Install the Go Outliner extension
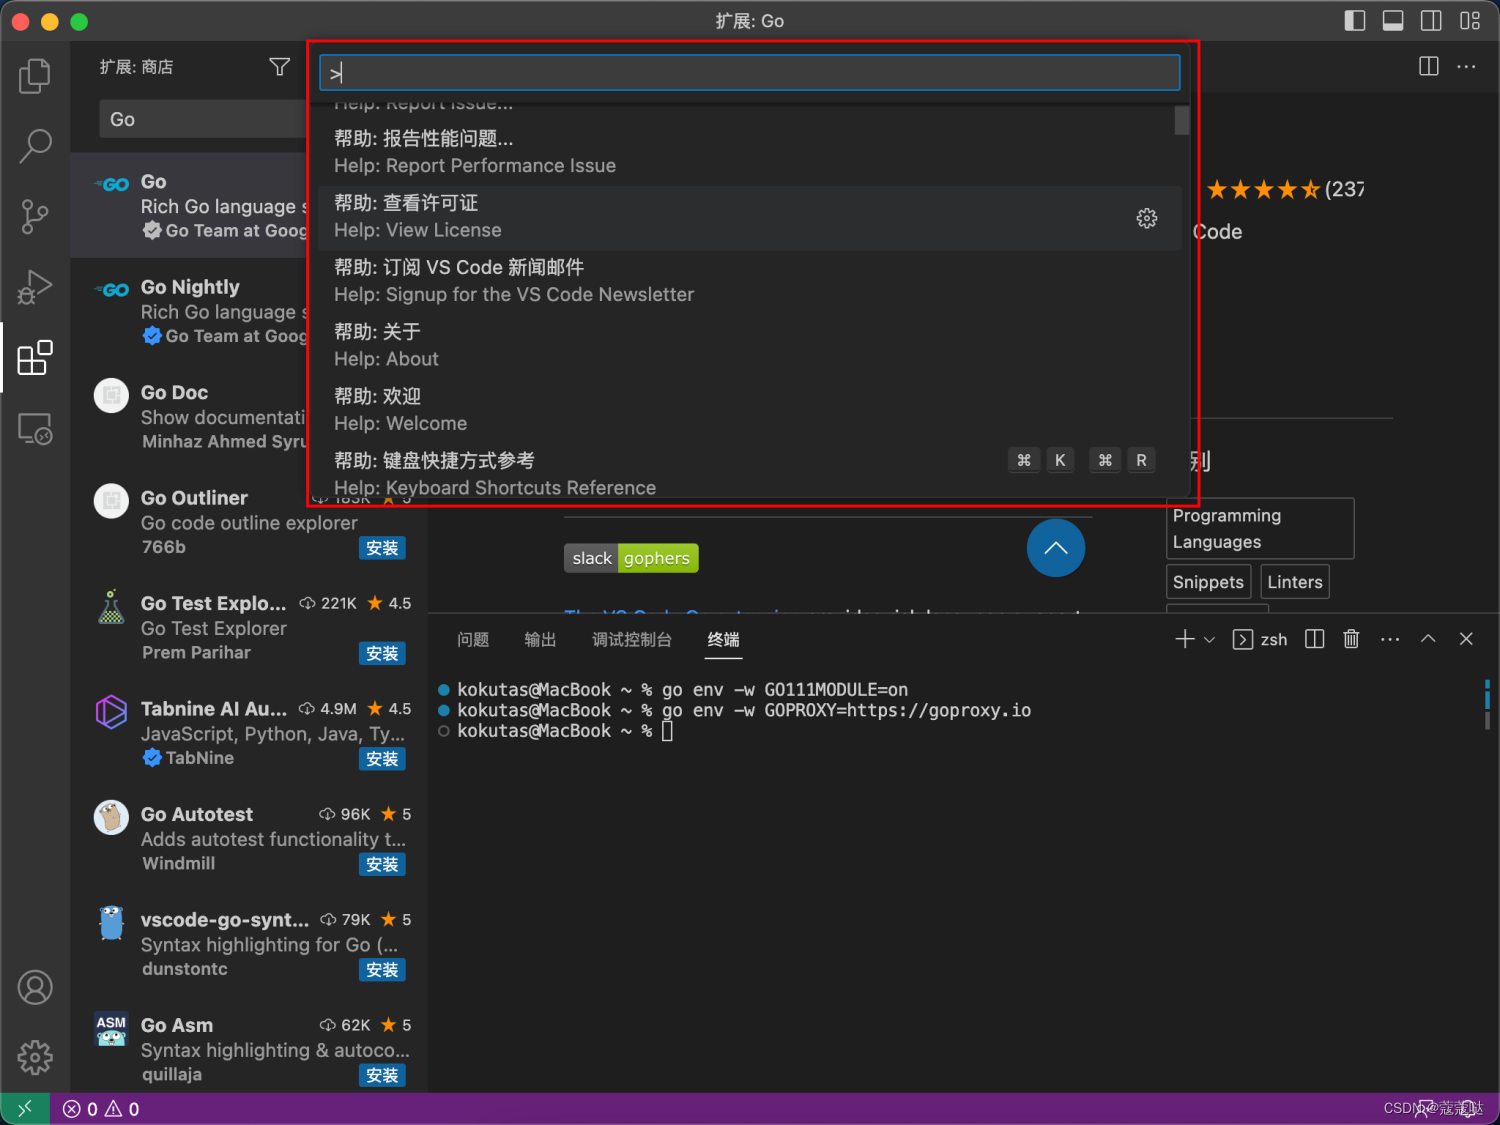The image size is (1500, 1125). (382, 548)
